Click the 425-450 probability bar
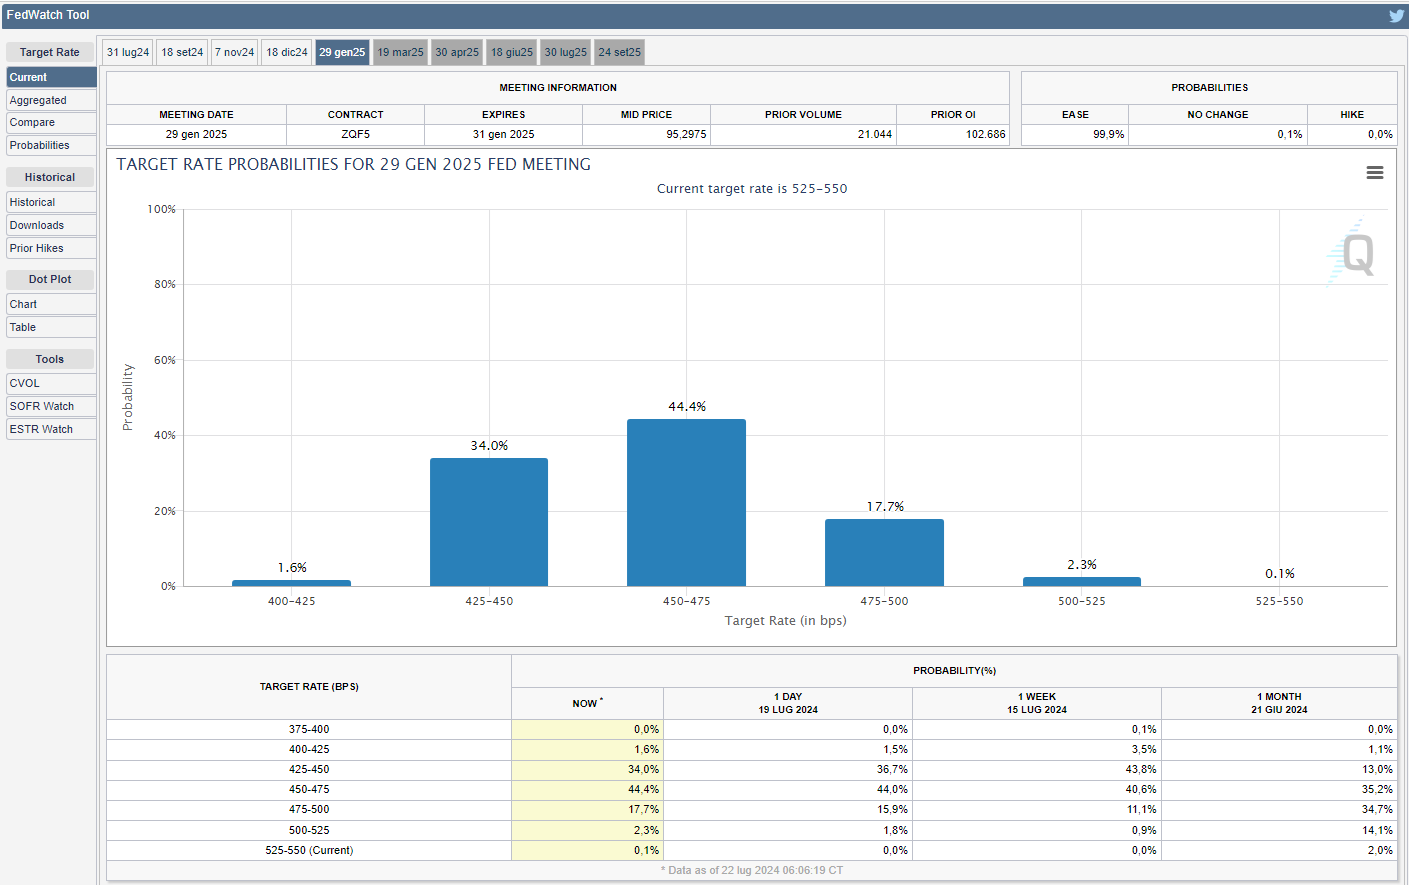This screenshot has width=1409, height=885. coord(489,522)
